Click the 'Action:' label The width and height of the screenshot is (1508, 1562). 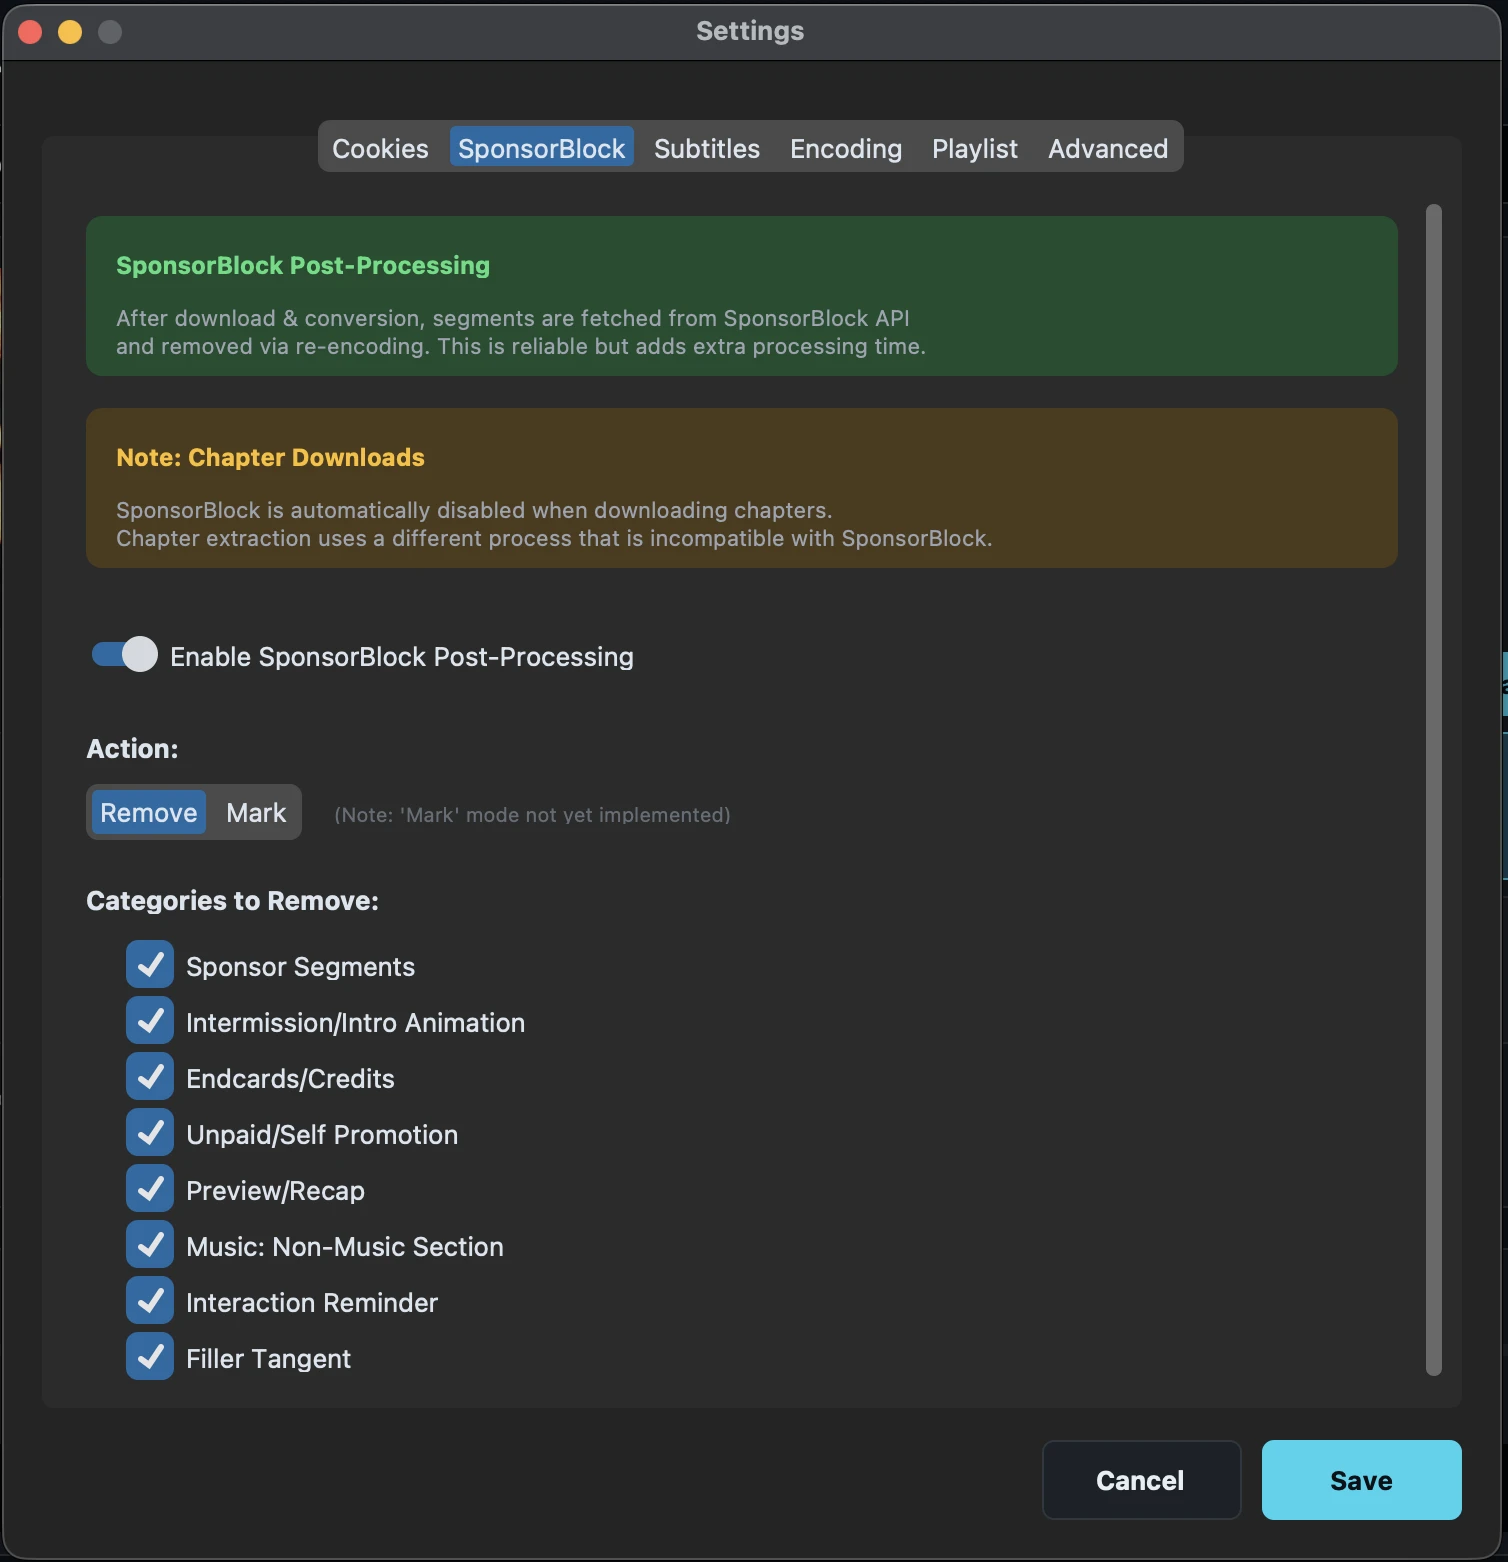[x=132, y=749]
